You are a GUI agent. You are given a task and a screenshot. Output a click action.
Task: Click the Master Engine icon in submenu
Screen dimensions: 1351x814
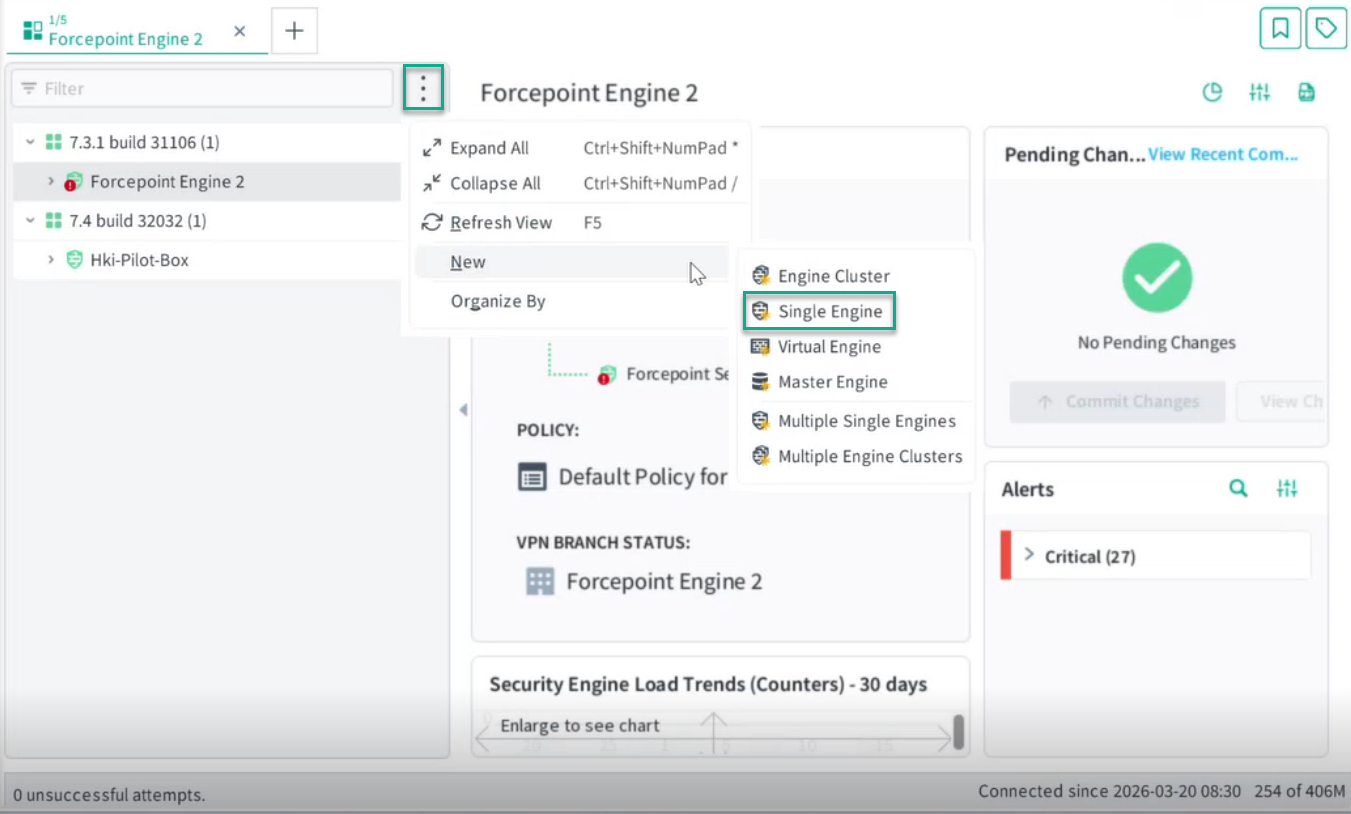point(761,382)
